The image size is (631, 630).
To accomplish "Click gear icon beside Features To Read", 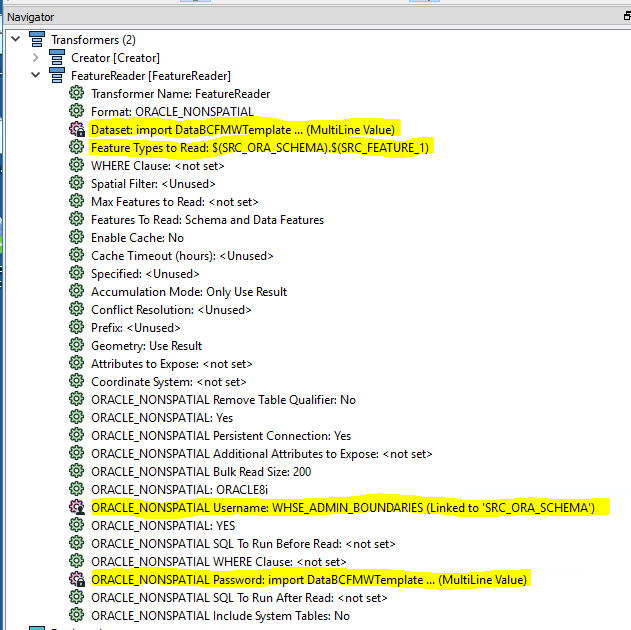I will tap(76, 219).
